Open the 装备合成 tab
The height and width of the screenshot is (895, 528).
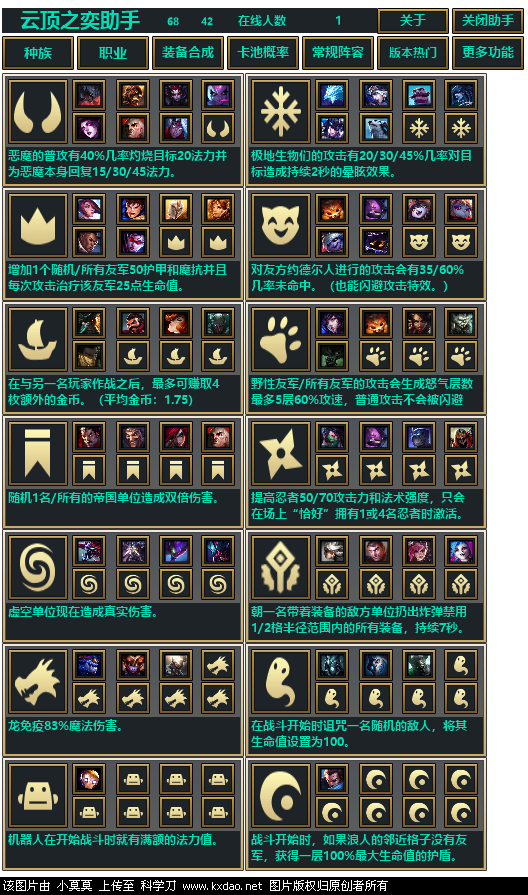pyautogui.click(x=188, y=53)
